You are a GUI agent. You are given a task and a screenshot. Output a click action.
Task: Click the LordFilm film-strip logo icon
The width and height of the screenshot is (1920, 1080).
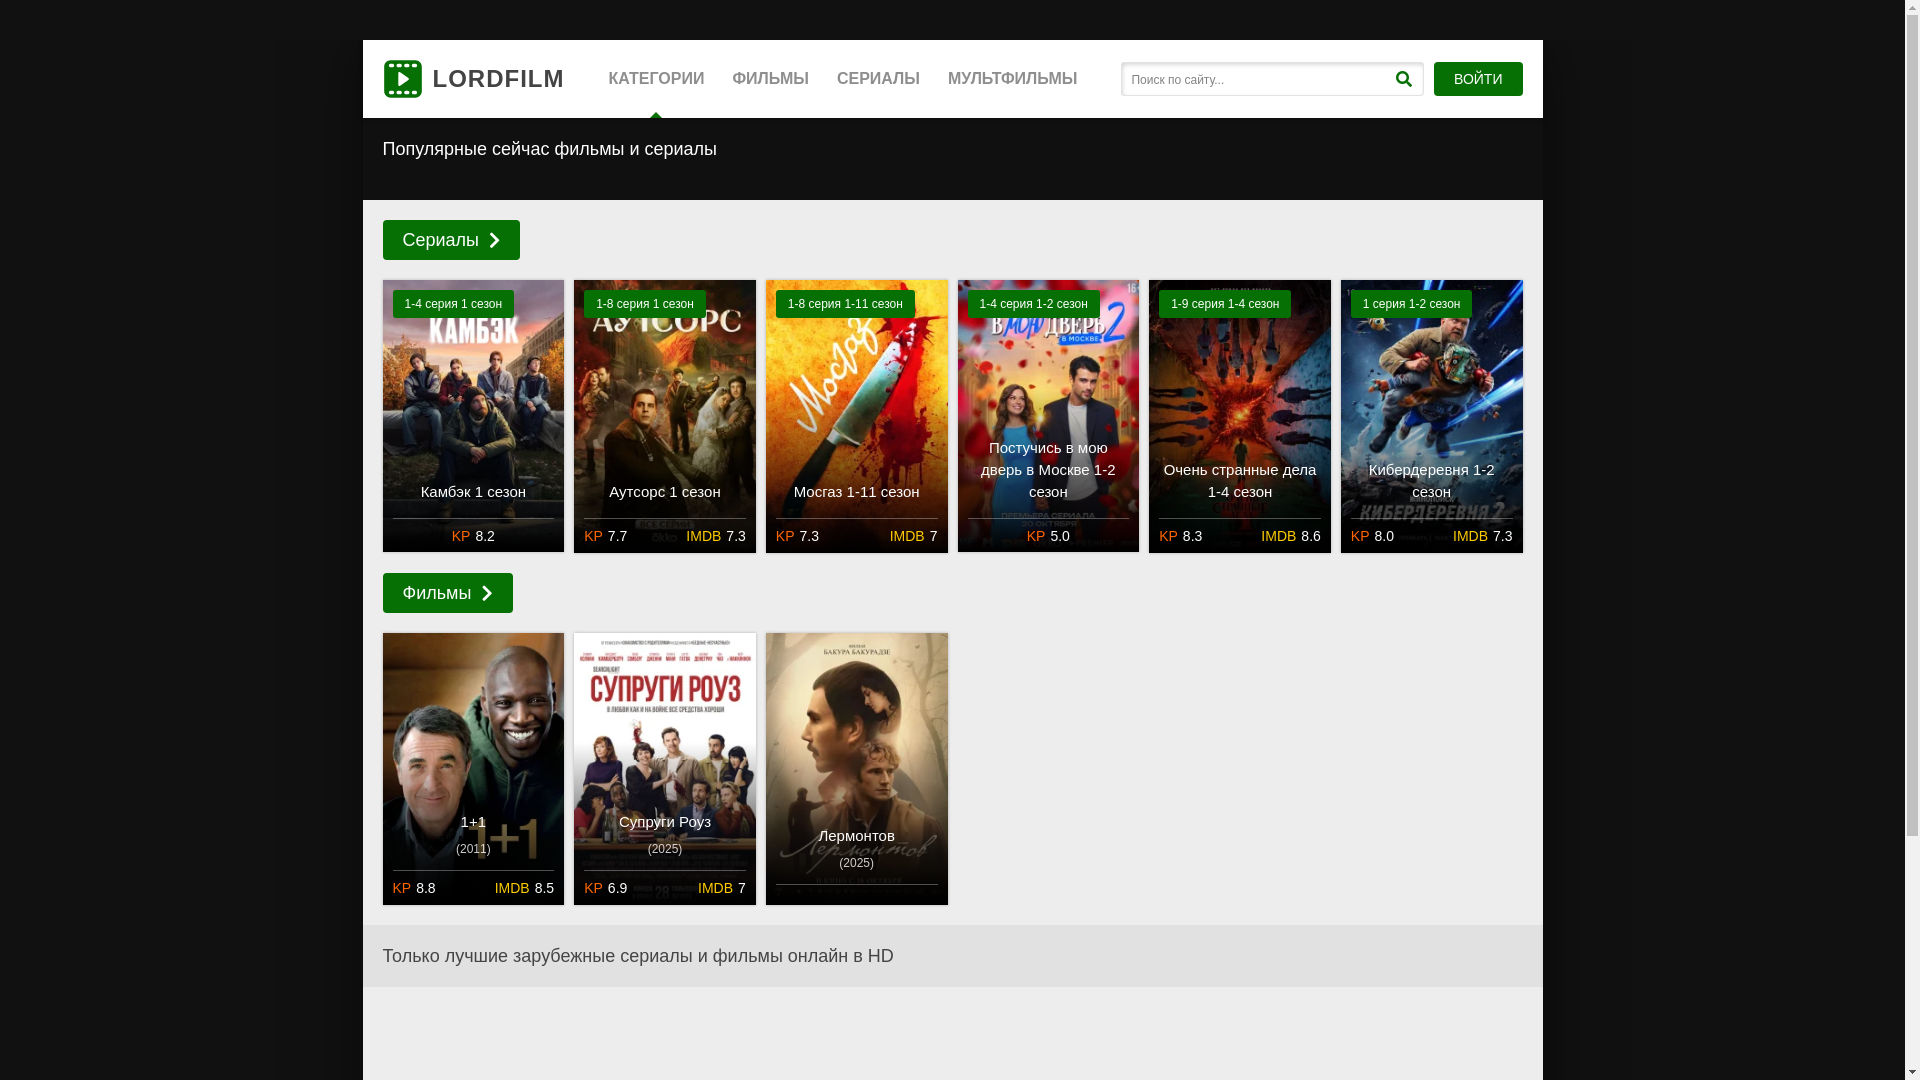click(x=402, y=79)
